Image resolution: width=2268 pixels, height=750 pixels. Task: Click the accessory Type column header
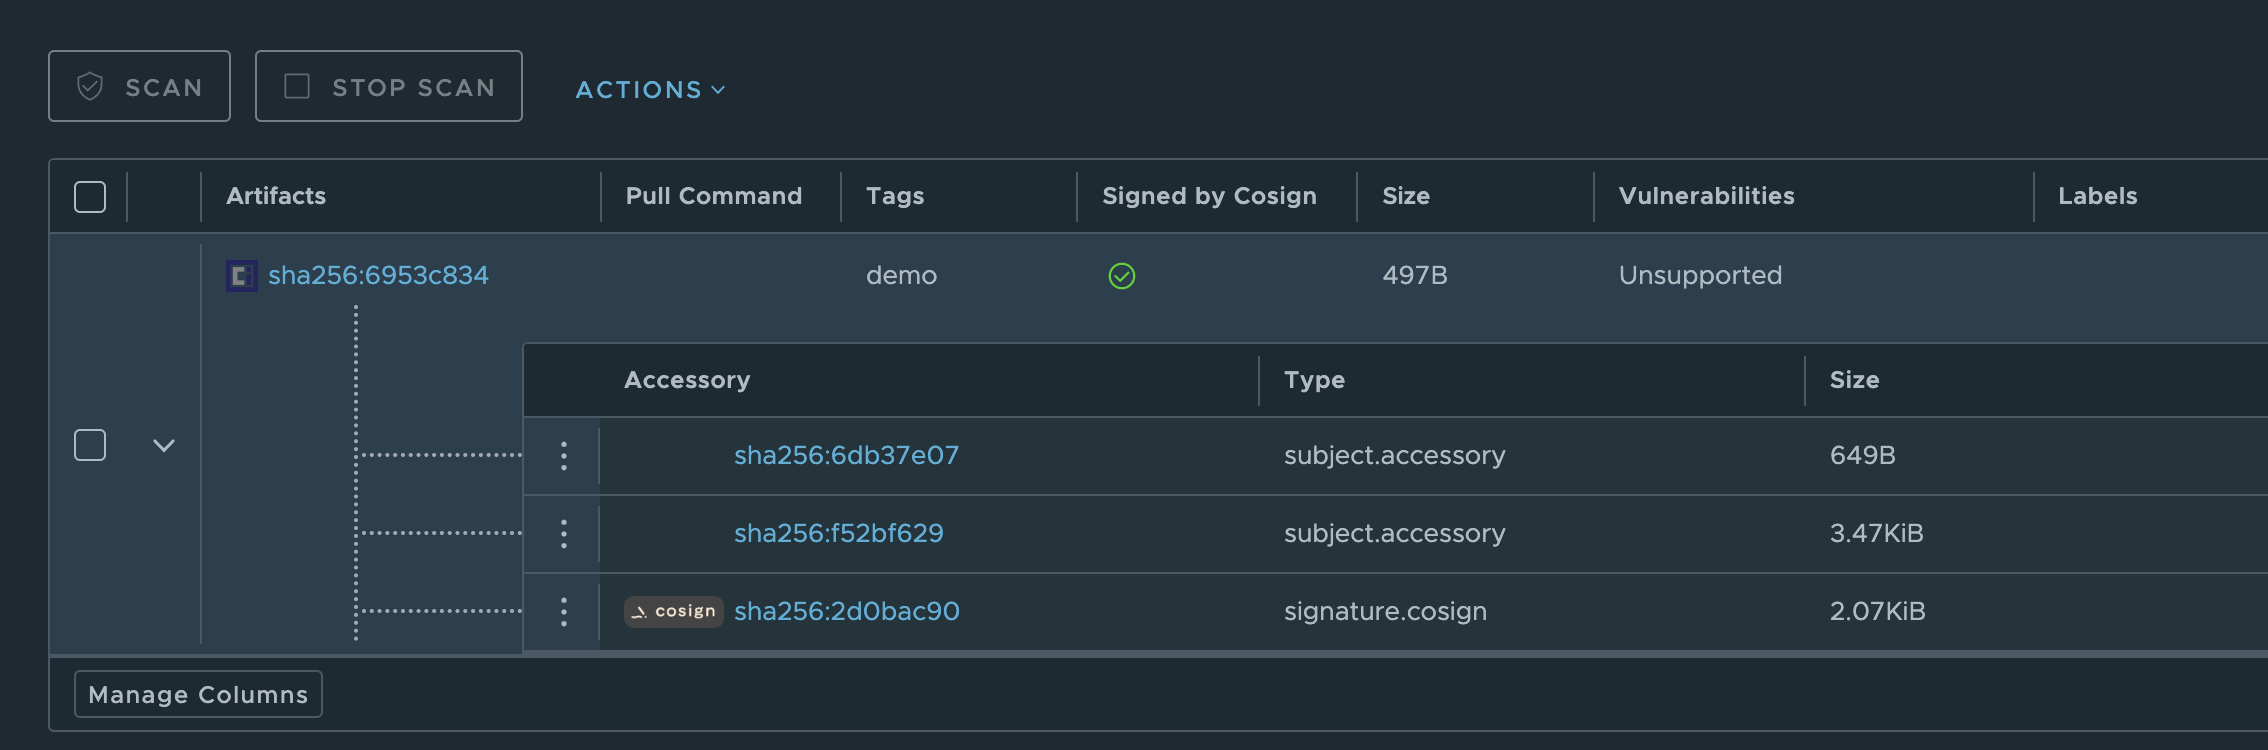pyautogui.click(x=1314, y=380)
